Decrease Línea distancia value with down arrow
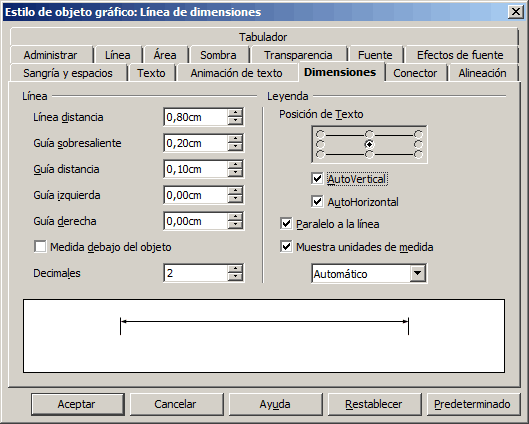This screenshot has width=529, height=424. pyautogui.click(x=235, y=120)
